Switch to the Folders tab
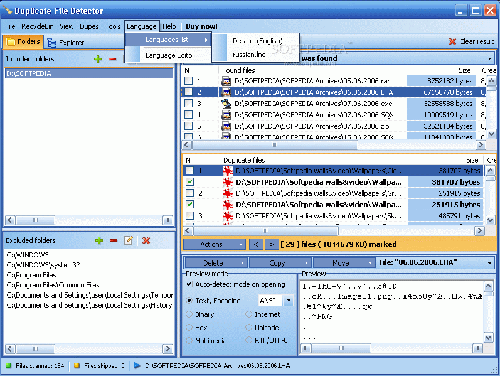The image size is (500, 376). click(23, 42)
